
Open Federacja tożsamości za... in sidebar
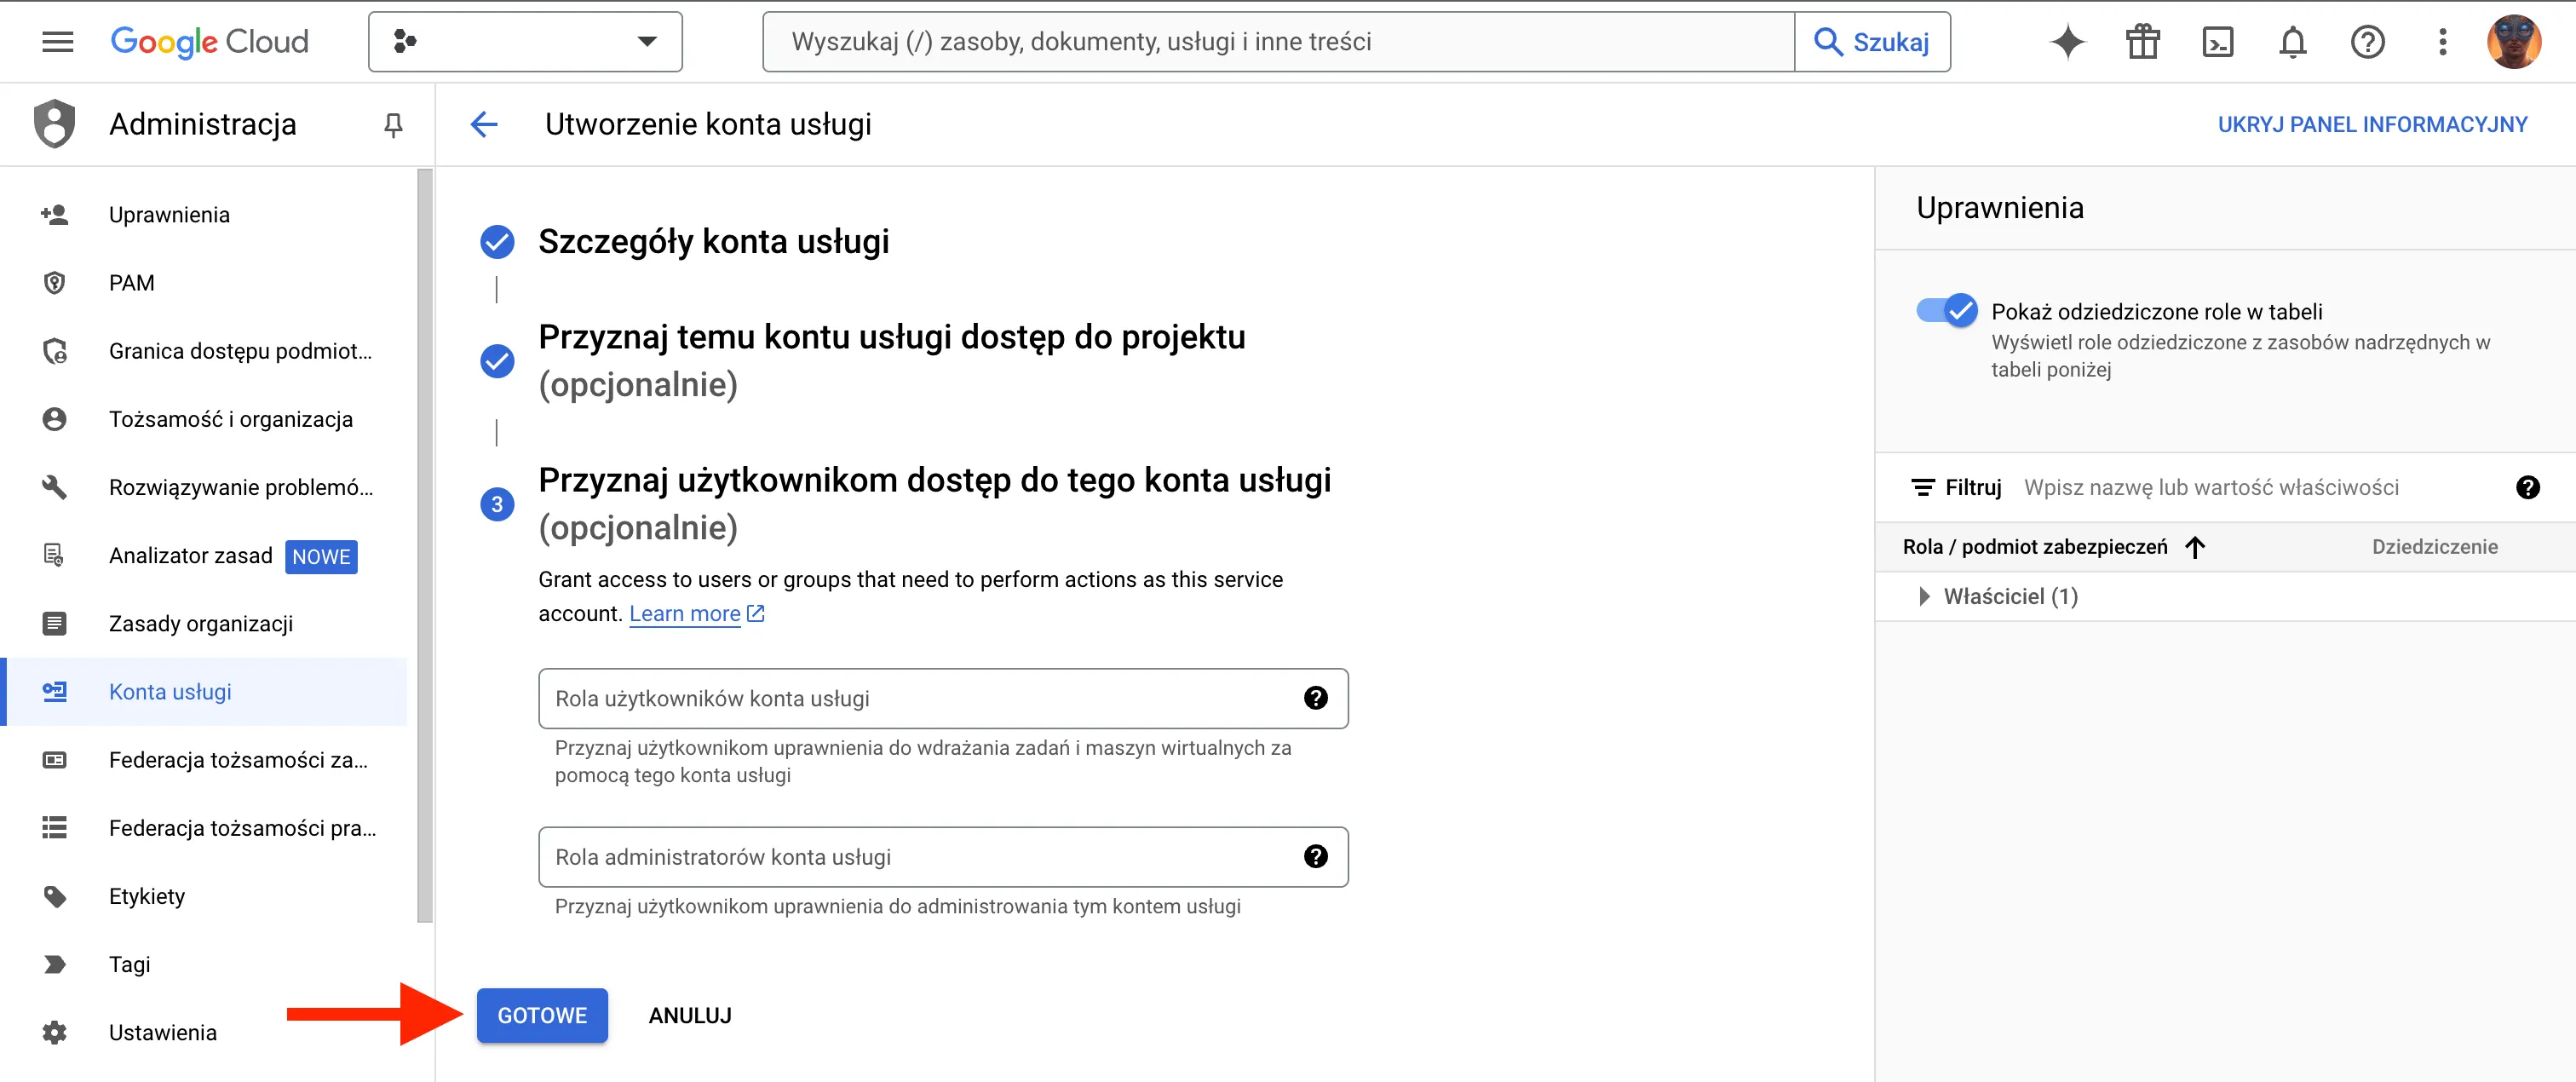(204, 760)
